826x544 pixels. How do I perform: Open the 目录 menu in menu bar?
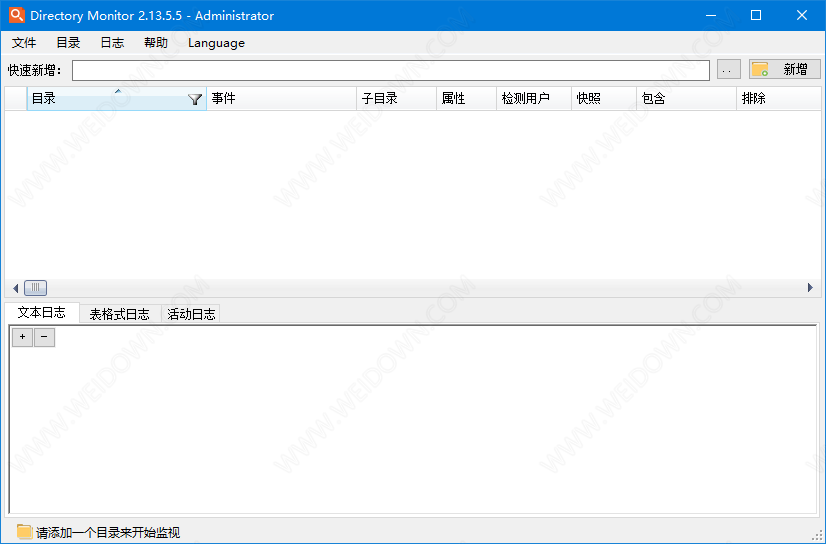click(68, 43)
